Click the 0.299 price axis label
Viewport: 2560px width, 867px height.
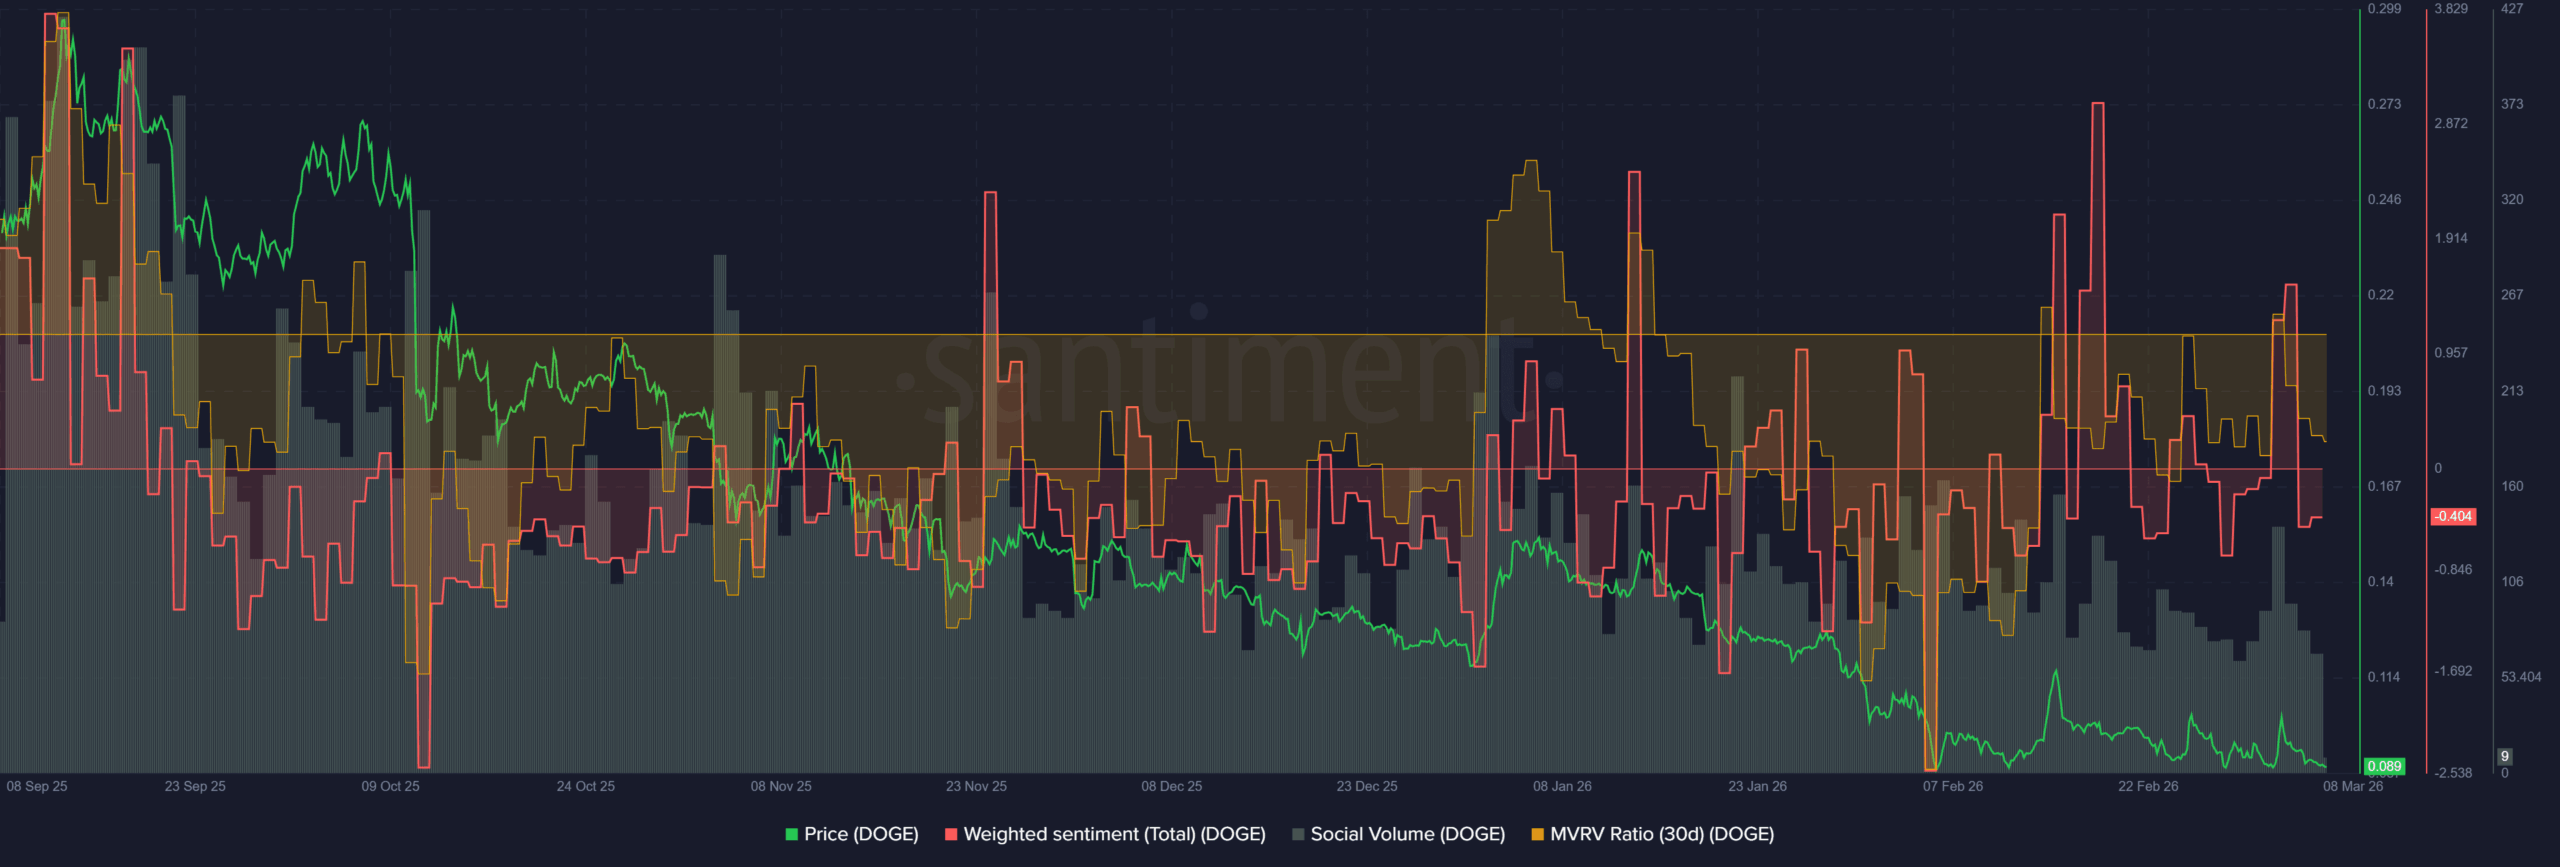[2384, 9]
